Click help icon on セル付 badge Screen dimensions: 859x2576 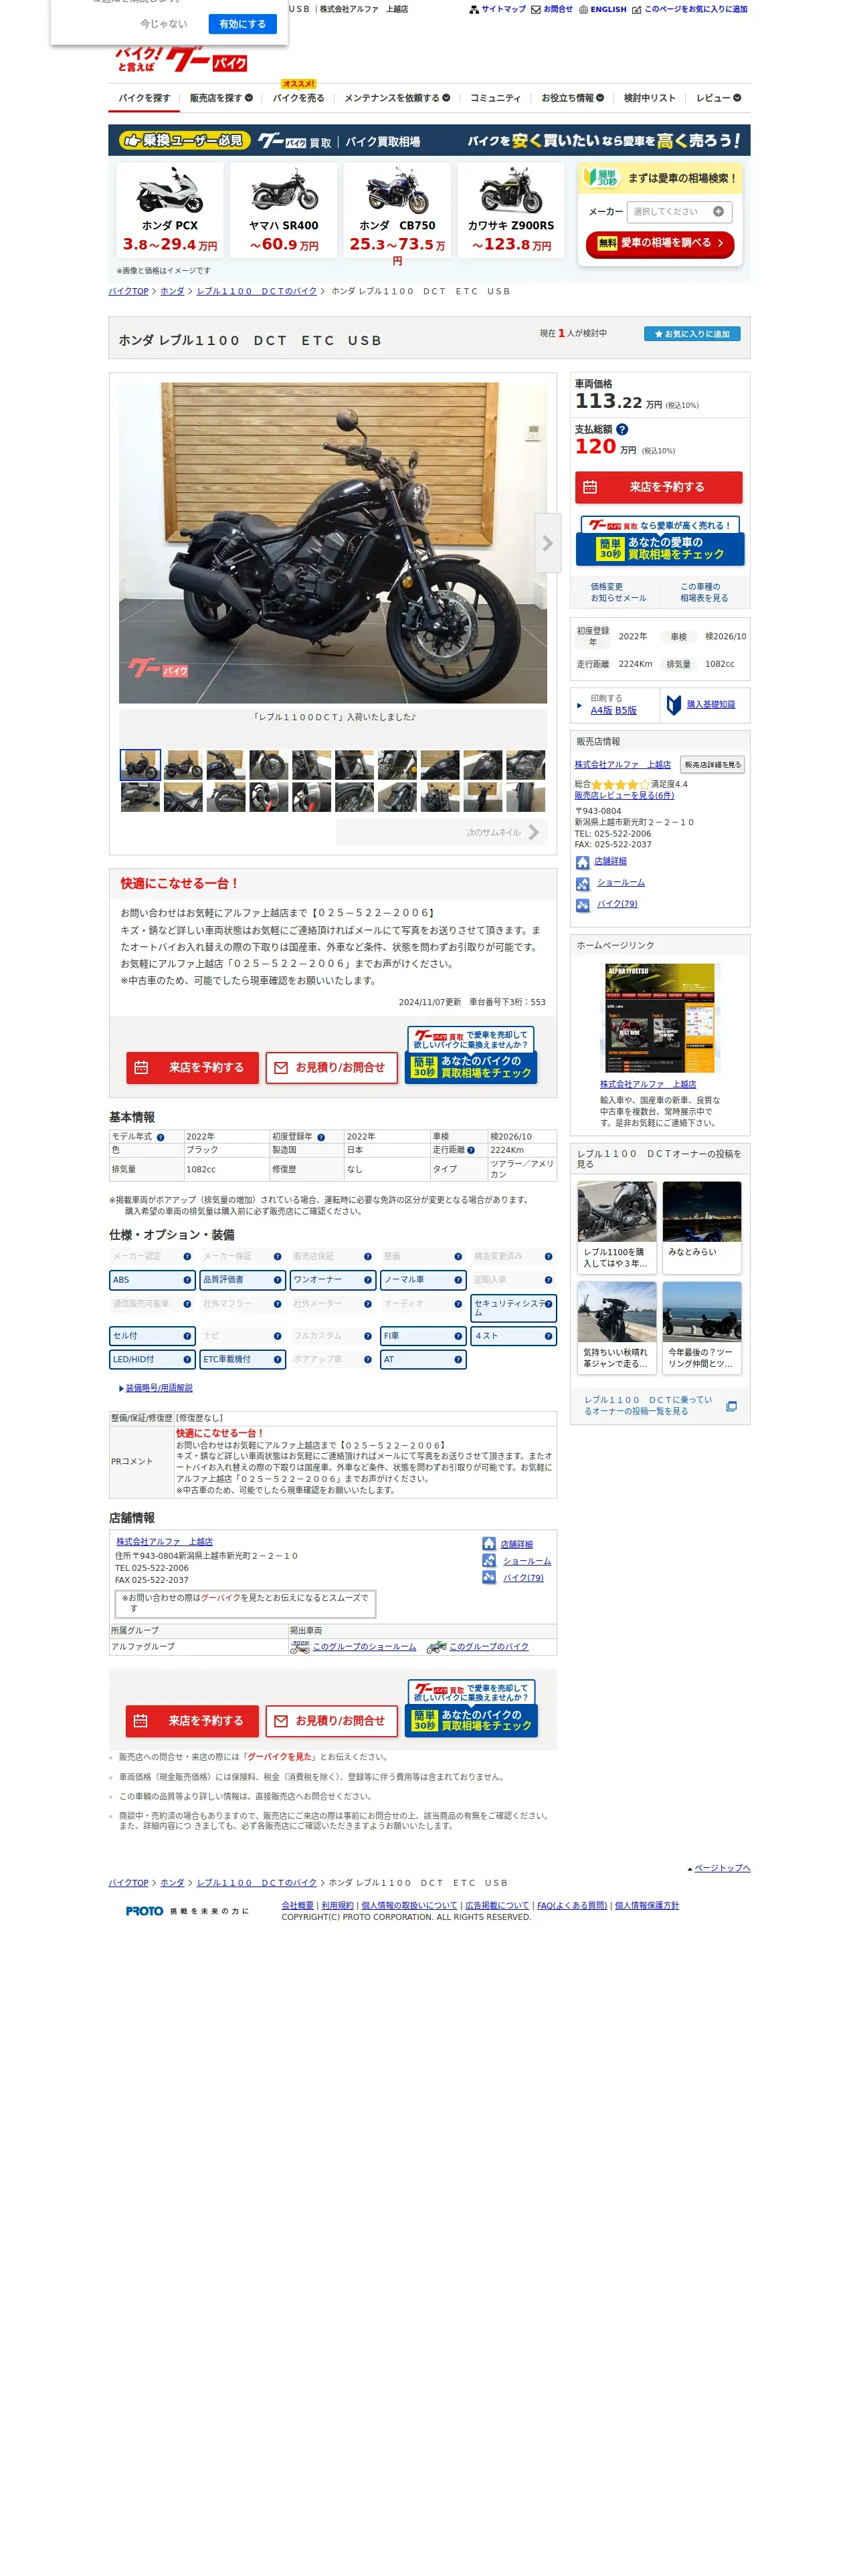[x=187, y=1336]
